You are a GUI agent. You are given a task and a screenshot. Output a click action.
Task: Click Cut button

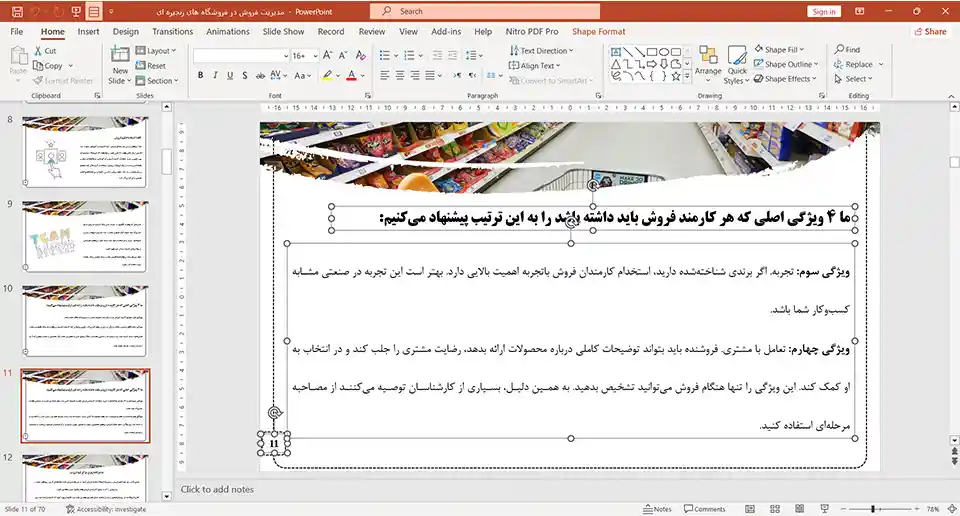point(45,51)
